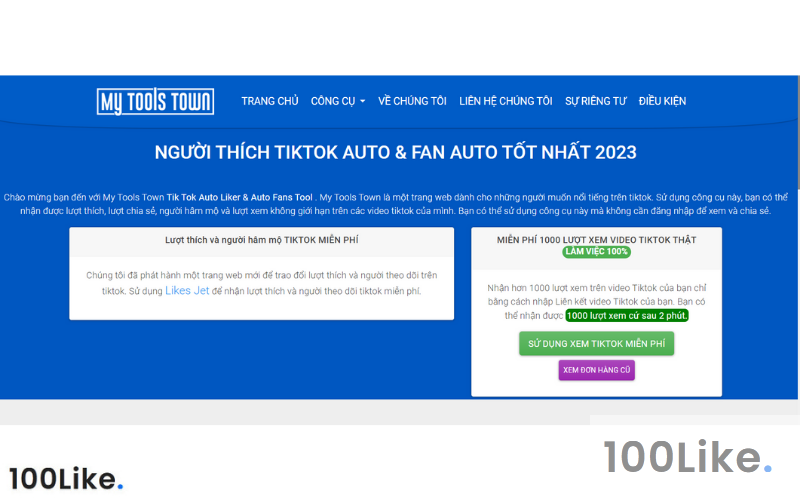Click the highlighted 1000 lượt xem cứ sau 2 phút text

click(x=627, y=315)
